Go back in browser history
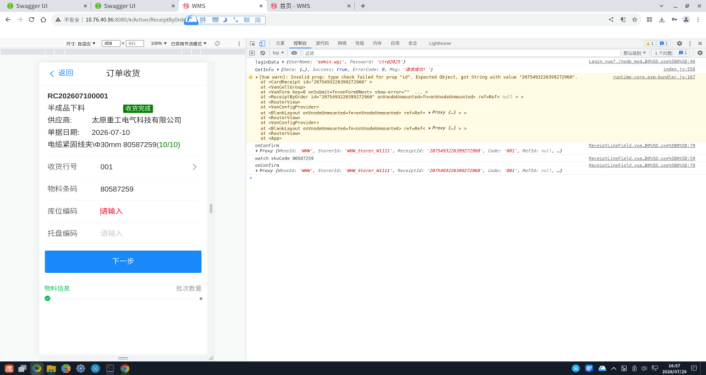706x375 pixels. (x=8, y=19)
